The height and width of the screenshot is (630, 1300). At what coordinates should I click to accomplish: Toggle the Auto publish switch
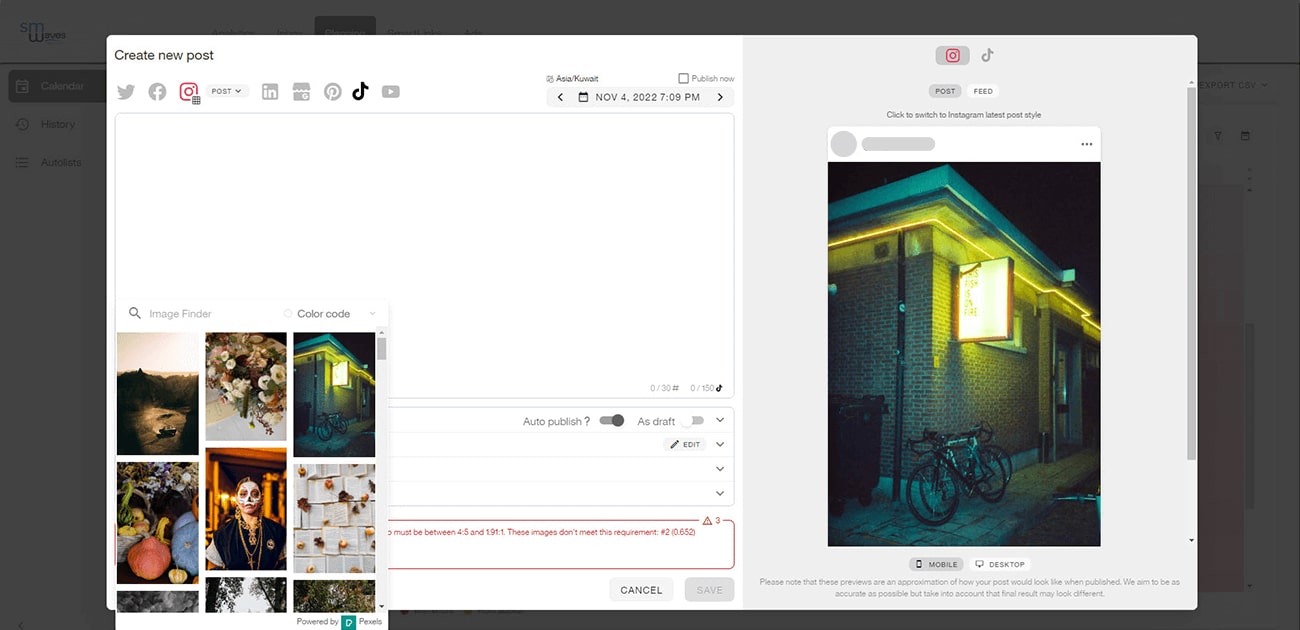tap(612, 421)
